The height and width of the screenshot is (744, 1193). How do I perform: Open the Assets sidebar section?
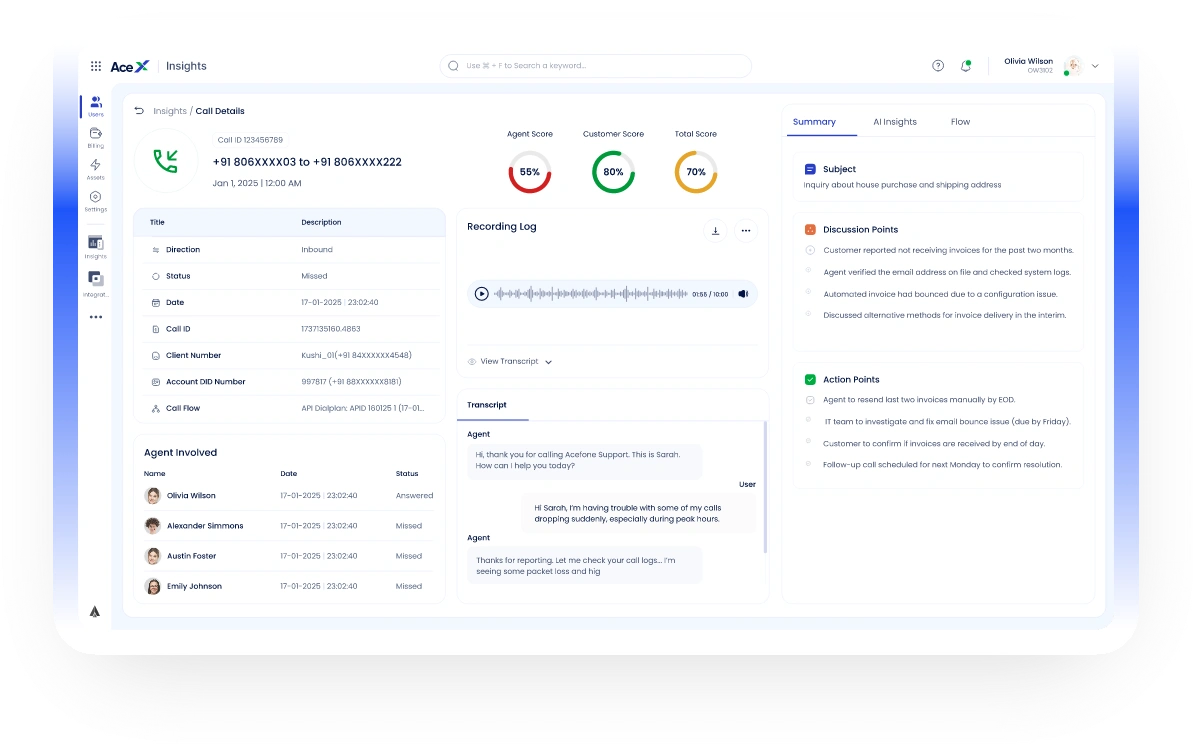point(96,169)
